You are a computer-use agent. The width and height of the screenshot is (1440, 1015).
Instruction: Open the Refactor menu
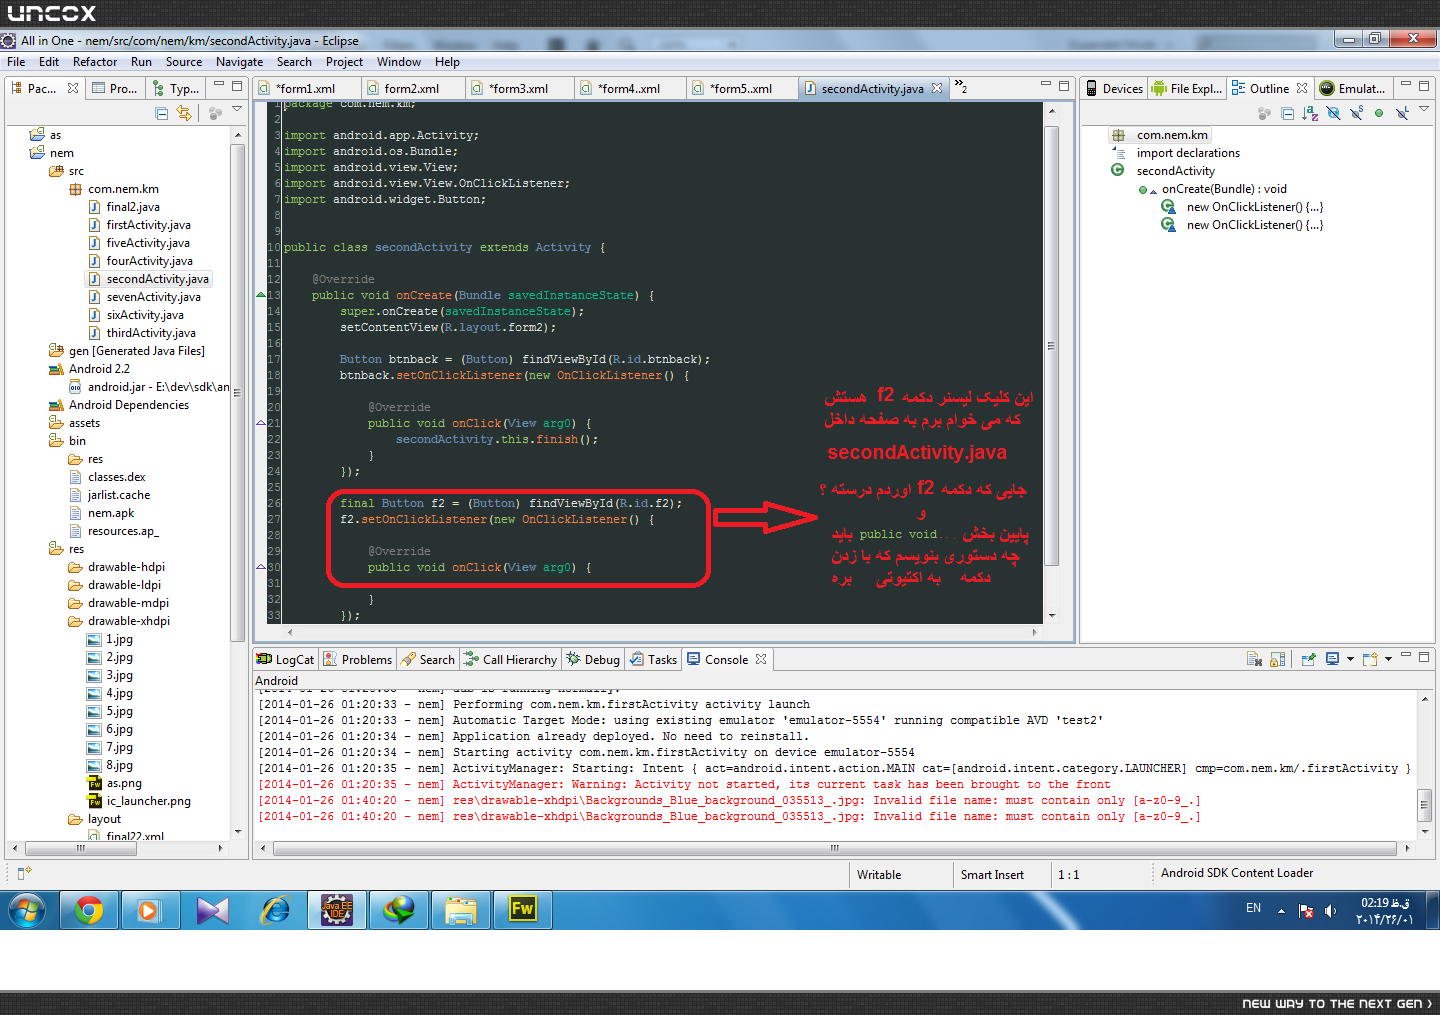tap(95, 61)
